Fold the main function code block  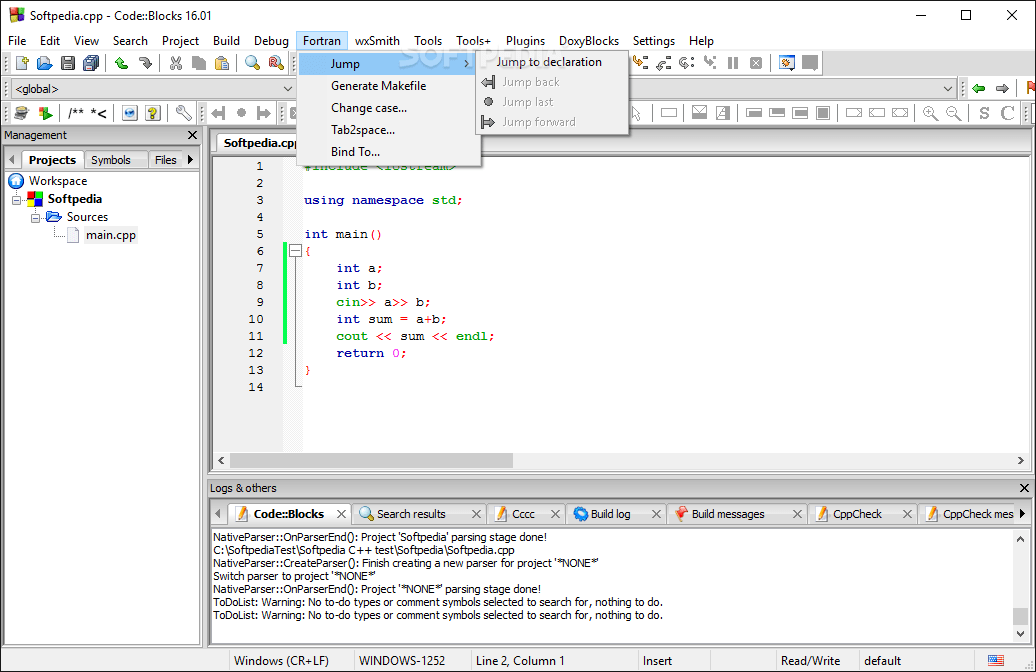pos(295,250)
